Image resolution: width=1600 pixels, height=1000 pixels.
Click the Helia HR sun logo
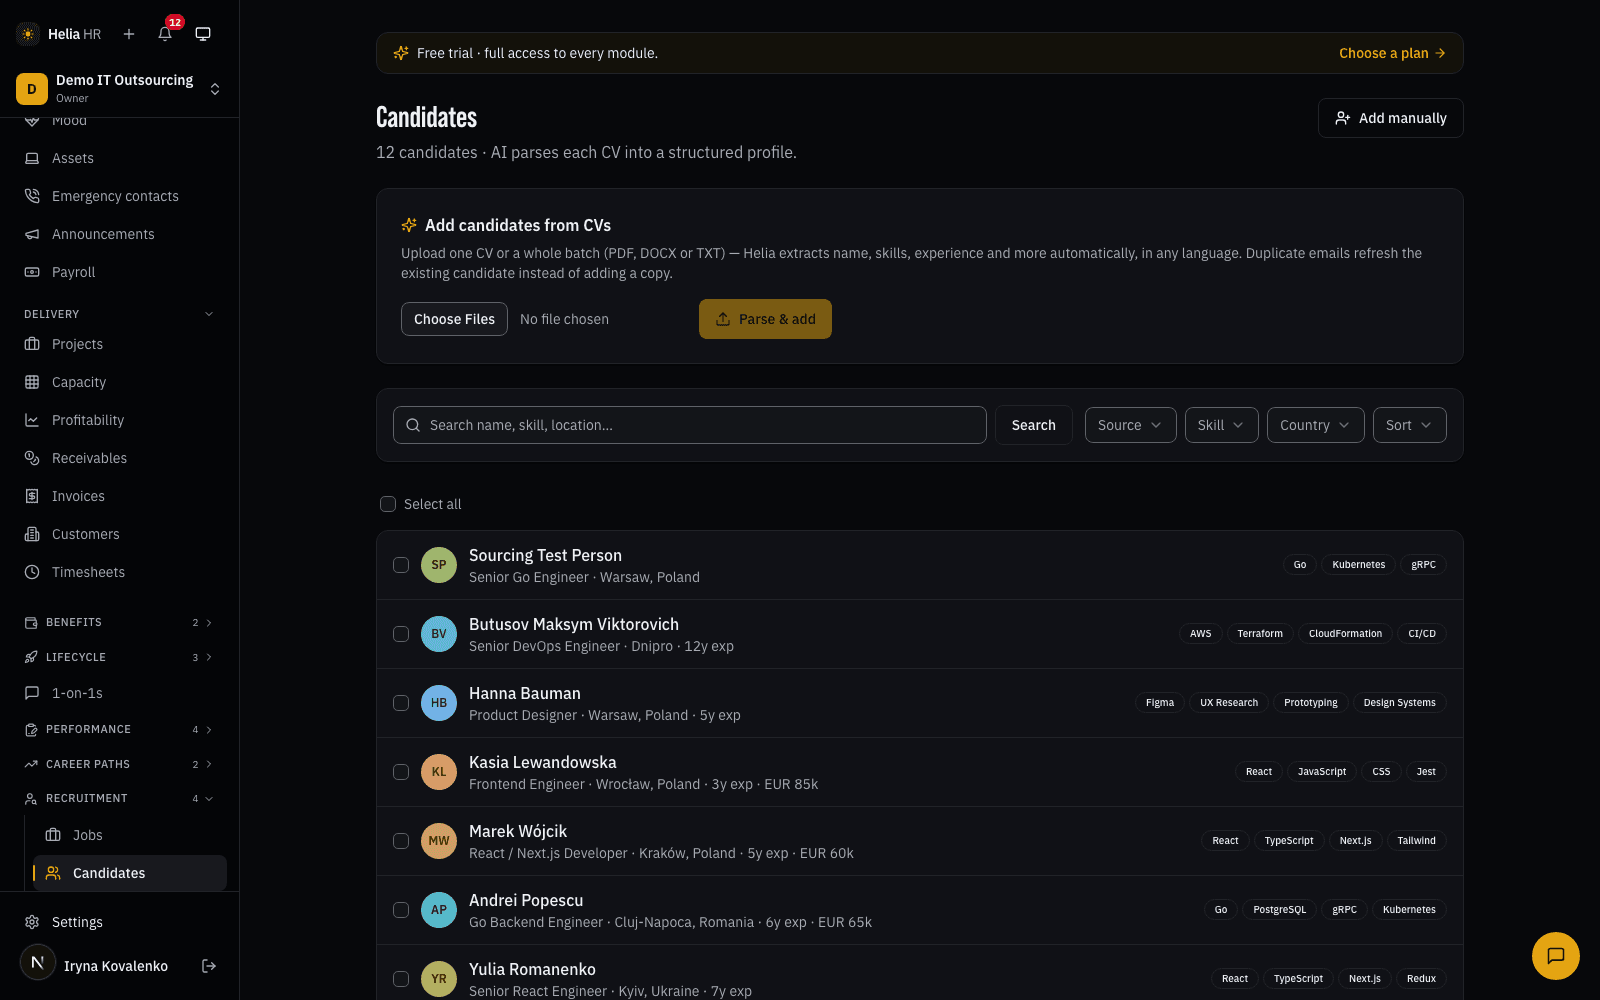pos(28,34)
